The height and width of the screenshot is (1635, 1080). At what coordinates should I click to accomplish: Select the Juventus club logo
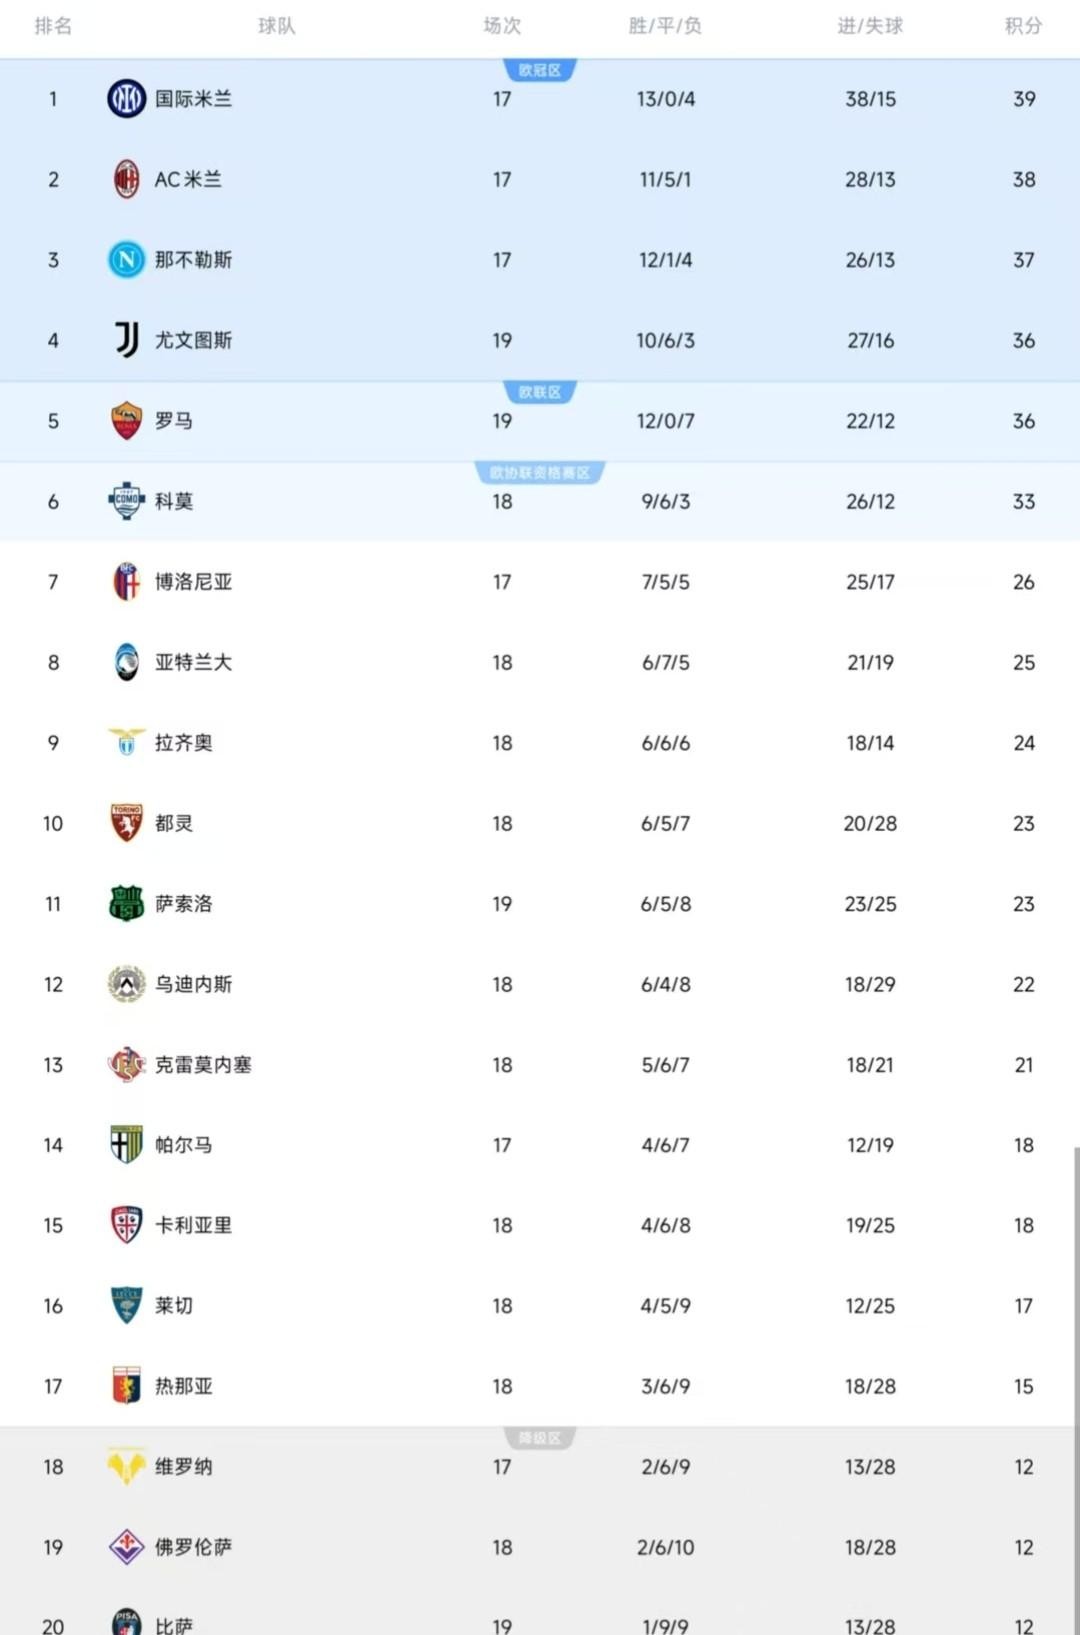coord(126,340)
